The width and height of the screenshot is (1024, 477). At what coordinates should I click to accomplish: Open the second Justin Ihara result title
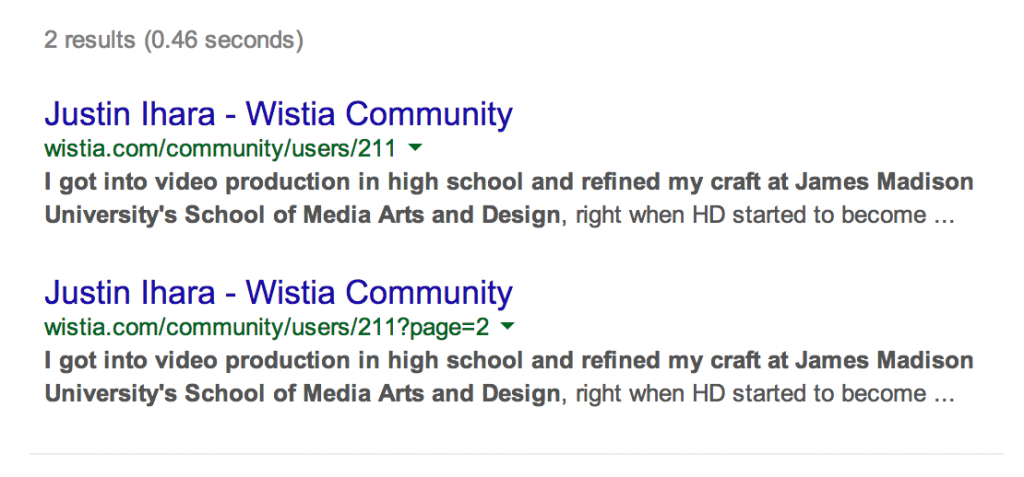point(278,293)
